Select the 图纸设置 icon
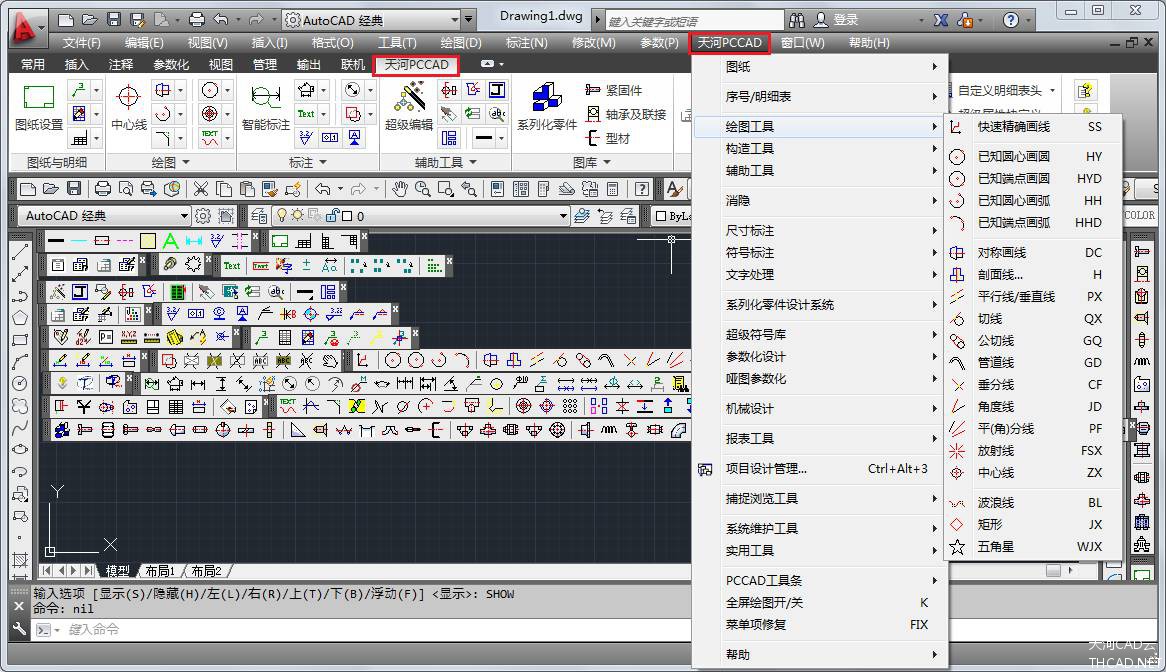Screen dimensions: 1166x672 pos(38,105)
